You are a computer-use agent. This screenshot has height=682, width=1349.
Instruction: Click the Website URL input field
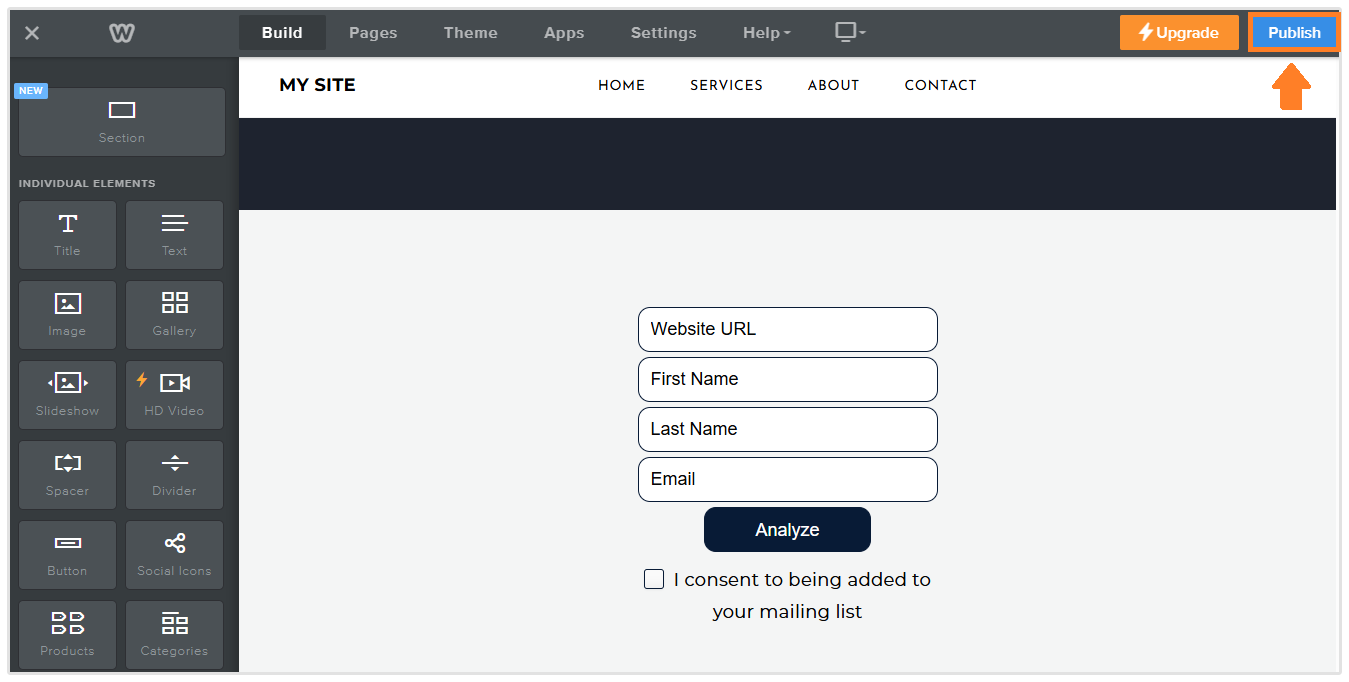(x=787, y=329)
